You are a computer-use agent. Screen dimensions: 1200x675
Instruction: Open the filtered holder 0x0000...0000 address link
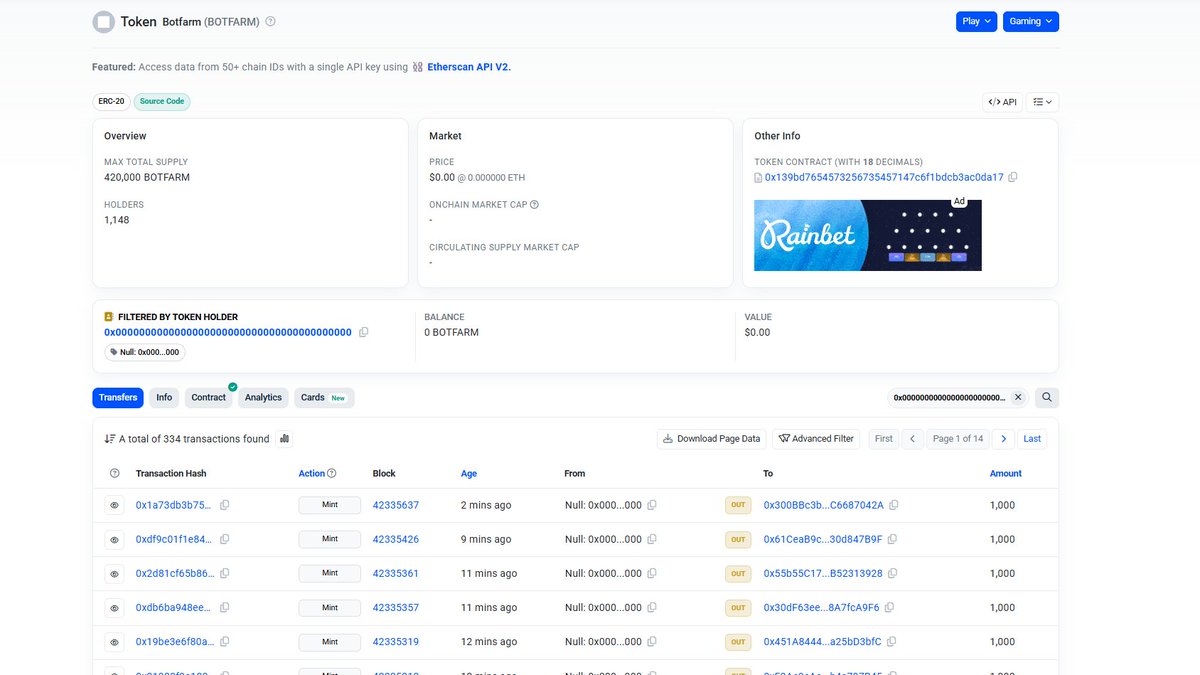228,332
